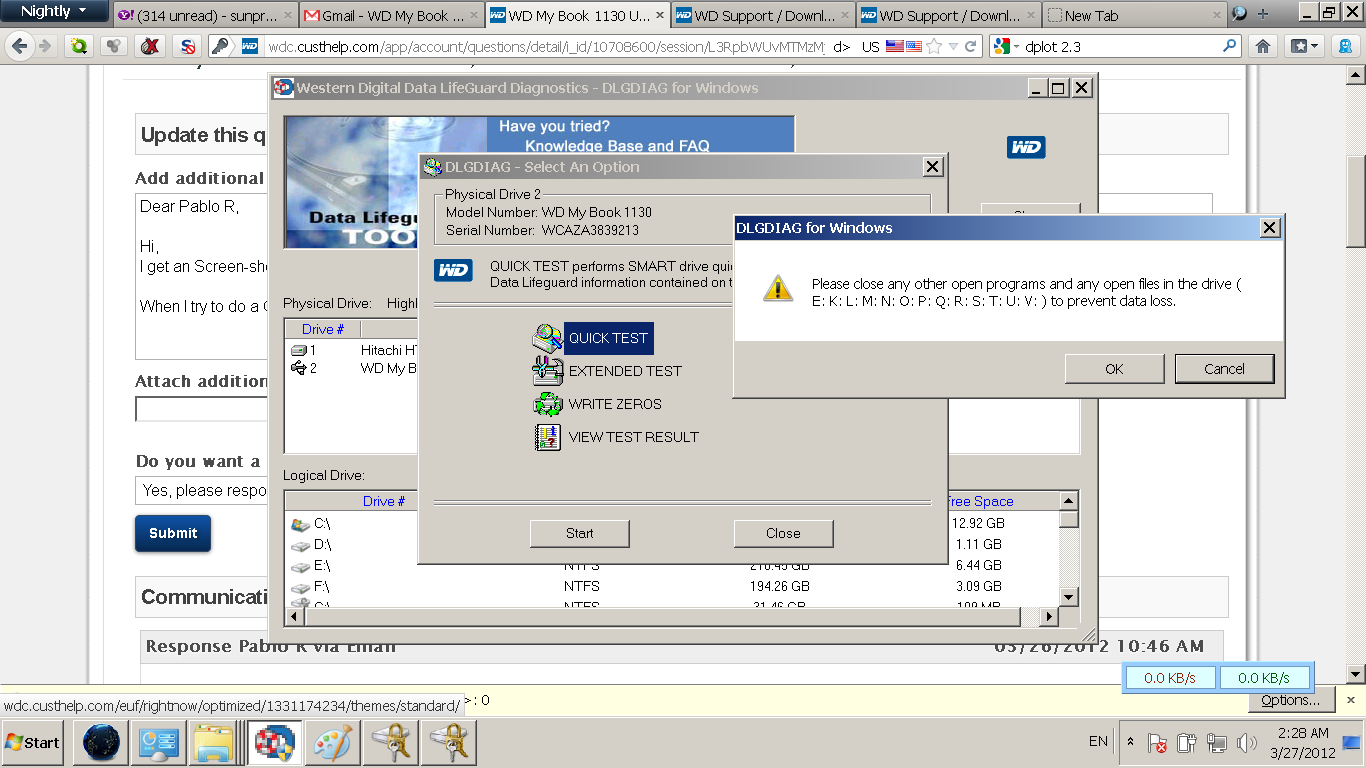This screenshot has width=1366, height=768.
Task: Switch to the second WD Support / Downloads tab
Action: pyautogui.click(x=948, y=15)
